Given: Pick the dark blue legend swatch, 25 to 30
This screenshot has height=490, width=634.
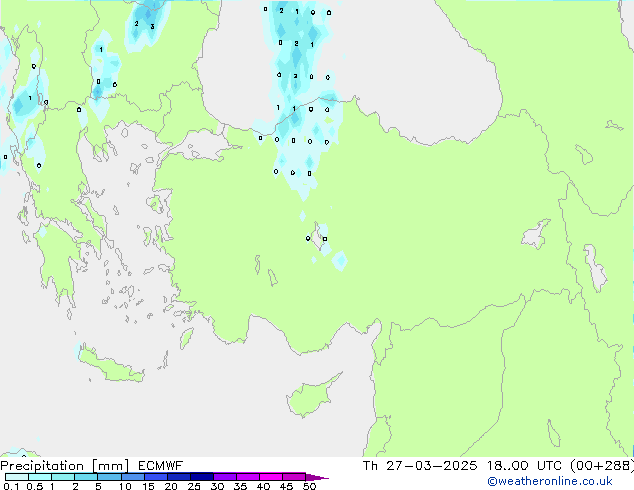Looking at the screenshot, I should 202,477.
